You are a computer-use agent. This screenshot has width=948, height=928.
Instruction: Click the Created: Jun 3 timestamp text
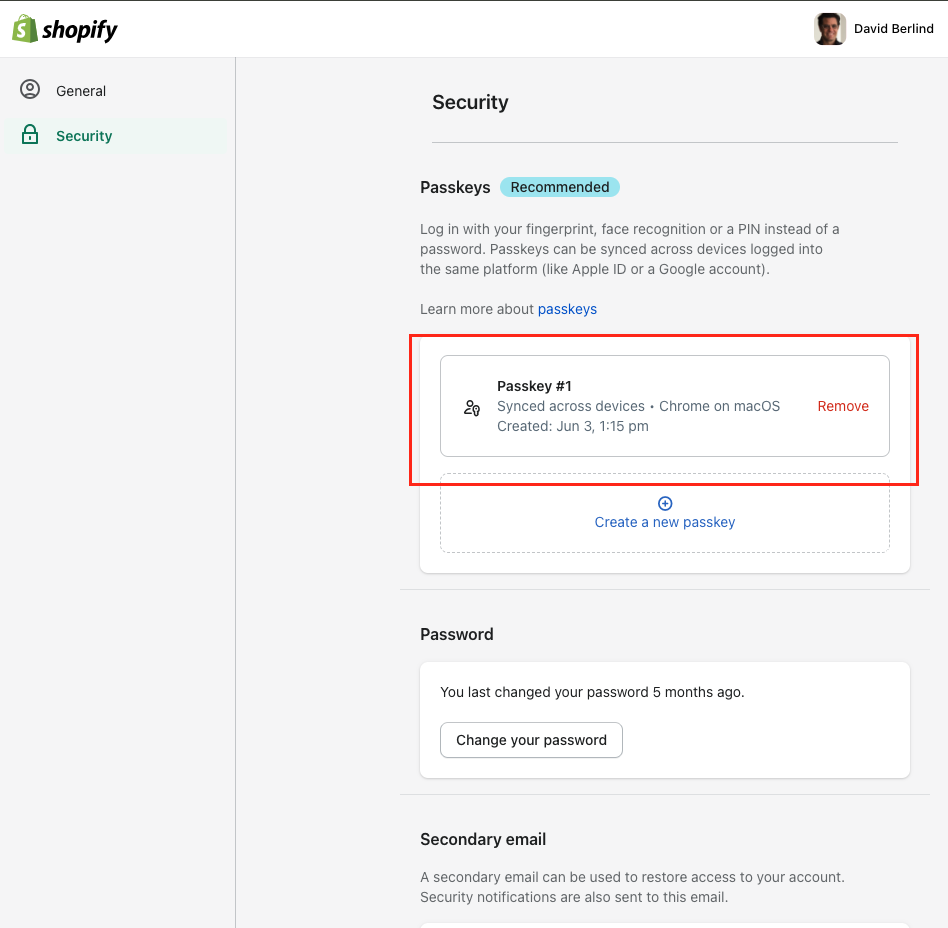572,425
